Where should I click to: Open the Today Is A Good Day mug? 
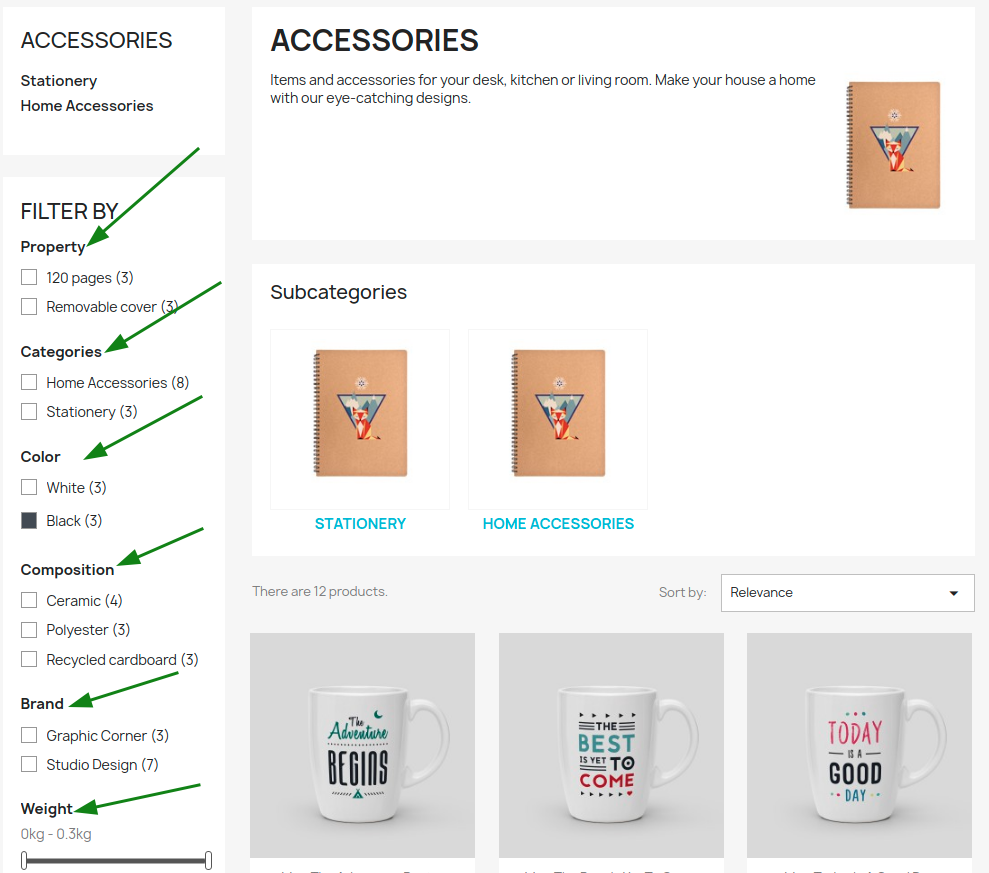click(x=859, y=745)
